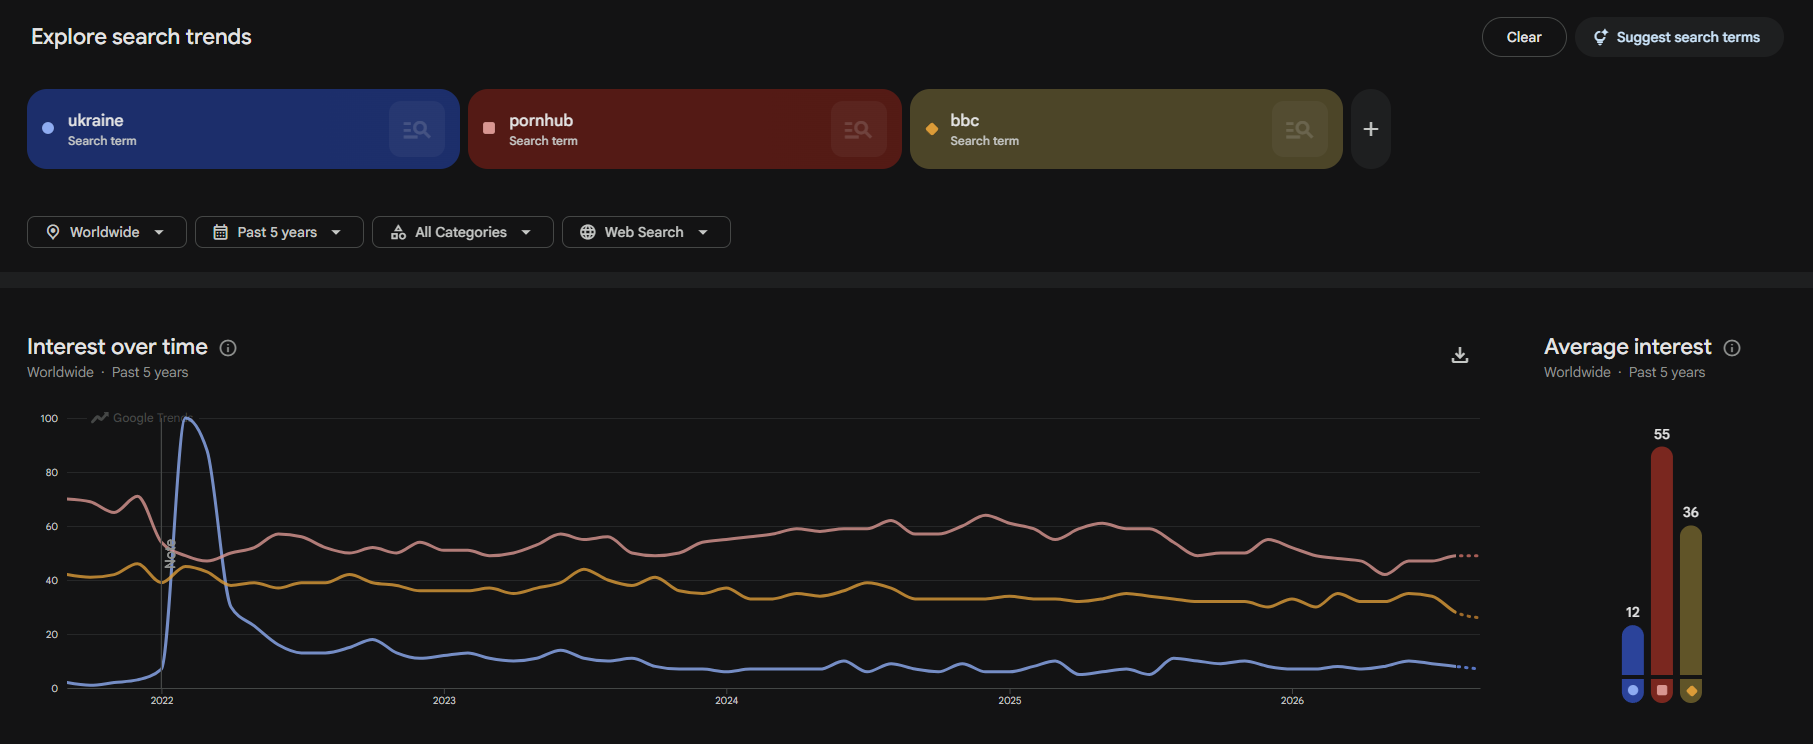Open the All Categories dropdown
1813x744 pixels.
click(463, 232)
